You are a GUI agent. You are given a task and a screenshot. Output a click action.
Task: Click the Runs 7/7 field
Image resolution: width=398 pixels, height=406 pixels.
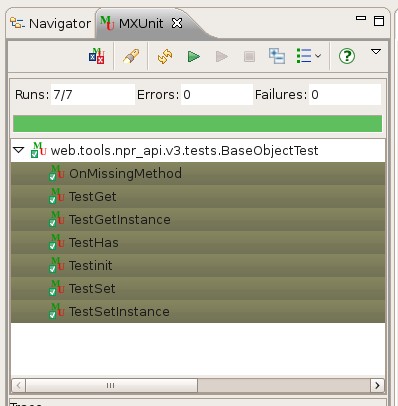coord(93,95)
